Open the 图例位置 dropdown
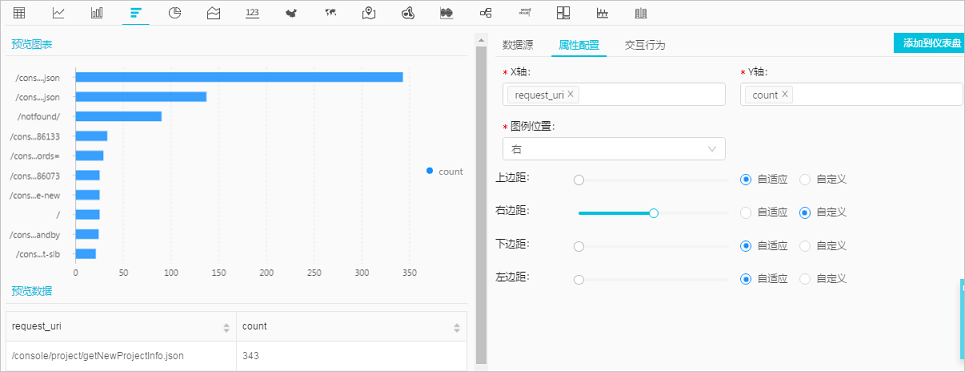The width and height of the screenshot is (965, 372). (614, 148)
